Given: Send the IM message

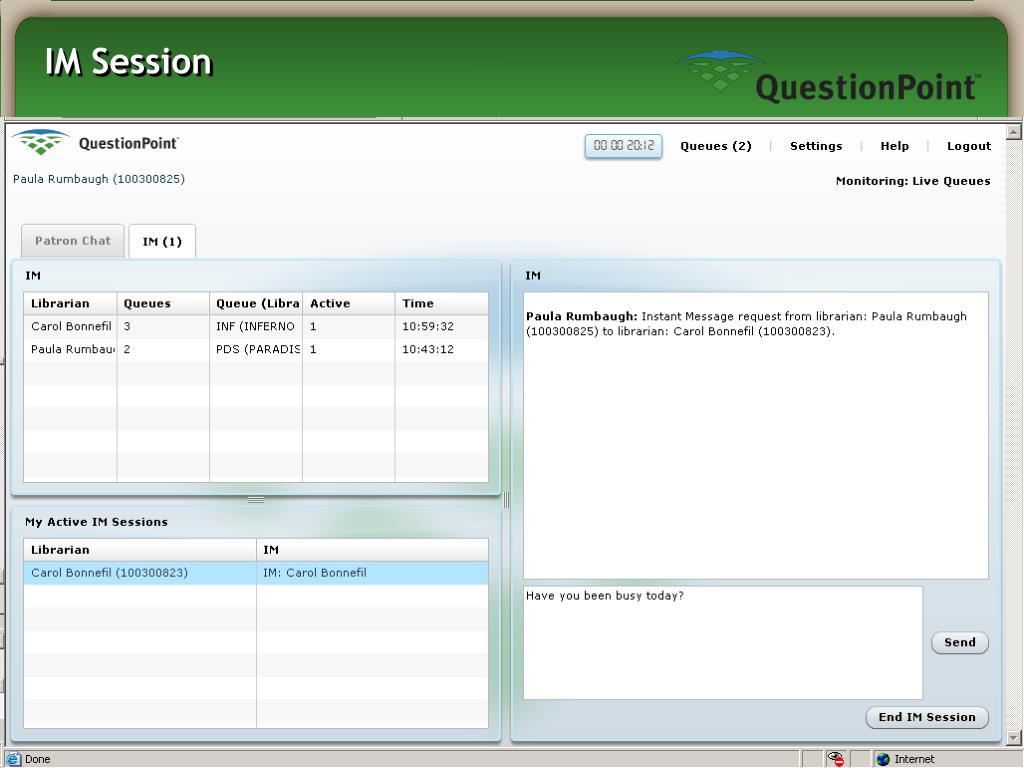Looking at the screenshot, I should click(x=959, y=642).
